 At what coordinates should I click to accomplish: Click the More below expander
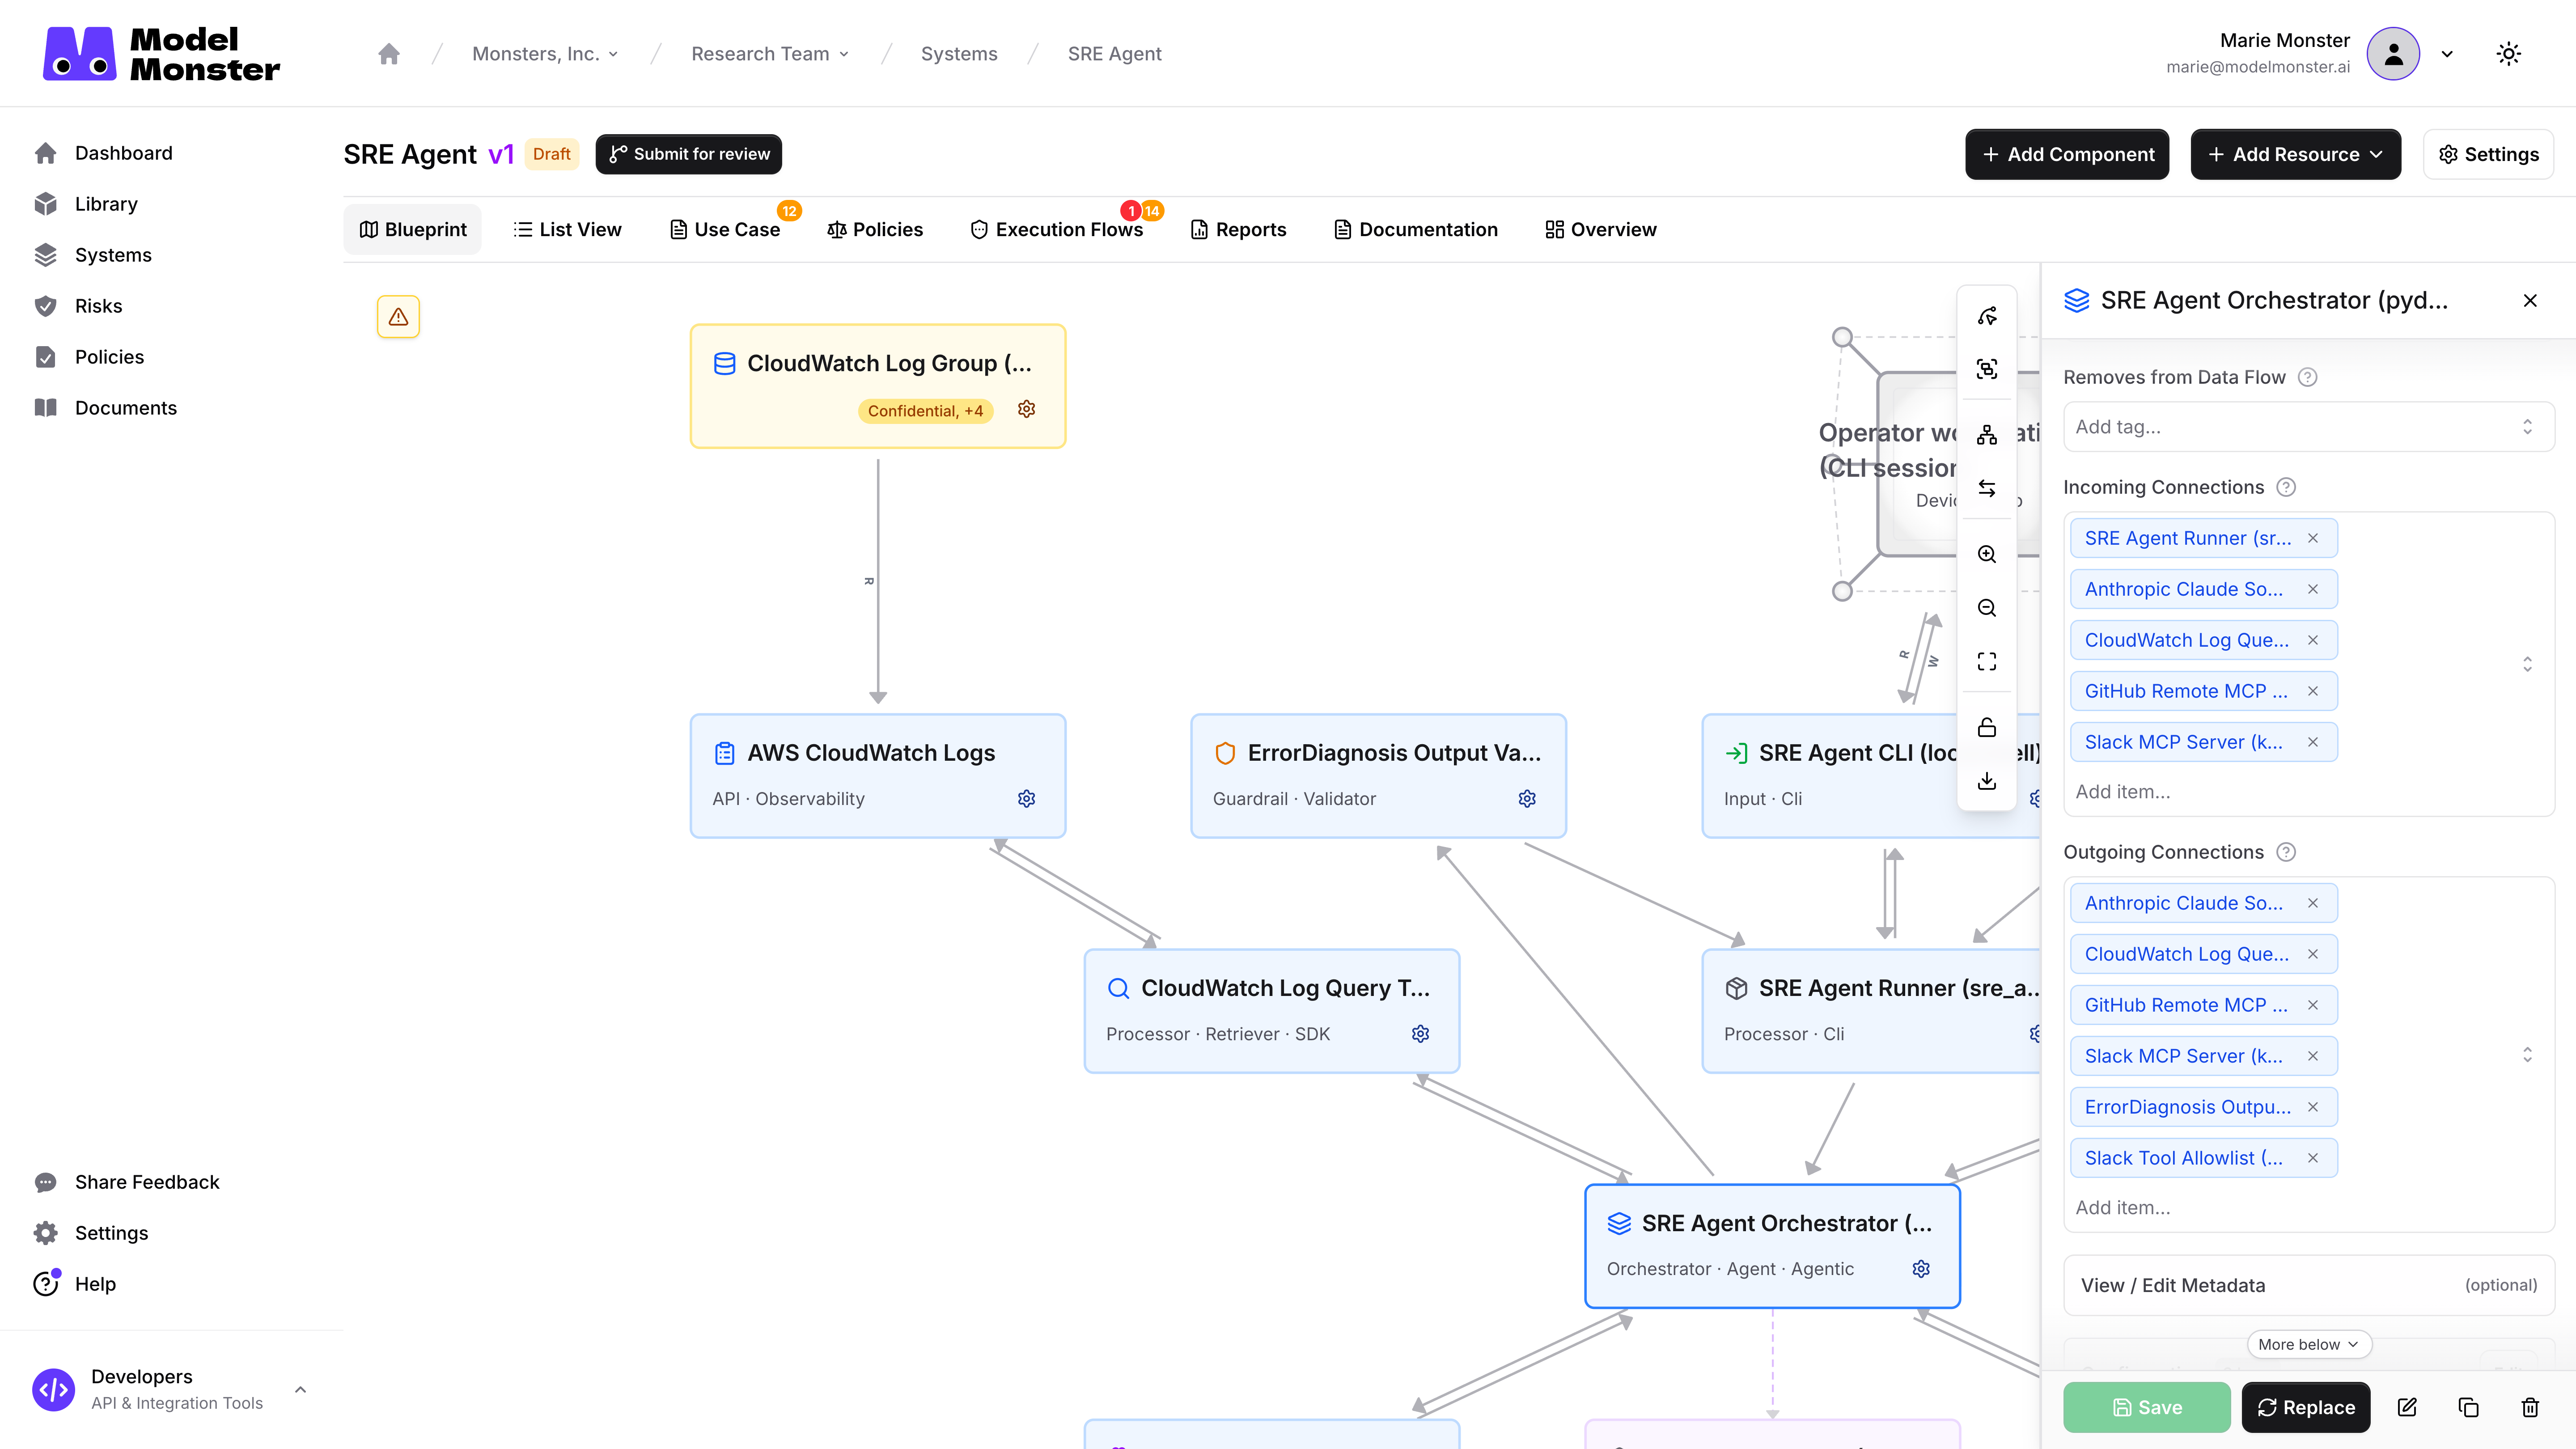click(2308, 1344)
